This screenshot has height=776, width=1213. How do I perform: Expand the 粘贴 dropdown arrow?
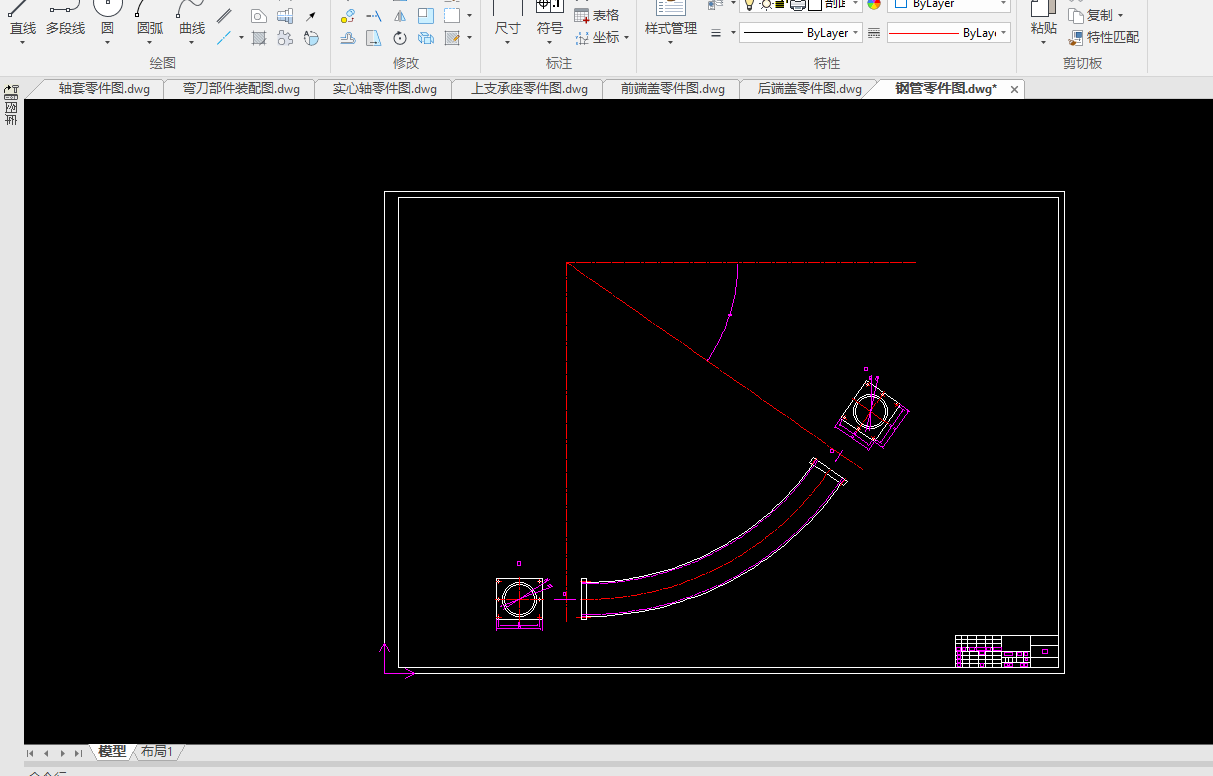[x=1044, y=43]
